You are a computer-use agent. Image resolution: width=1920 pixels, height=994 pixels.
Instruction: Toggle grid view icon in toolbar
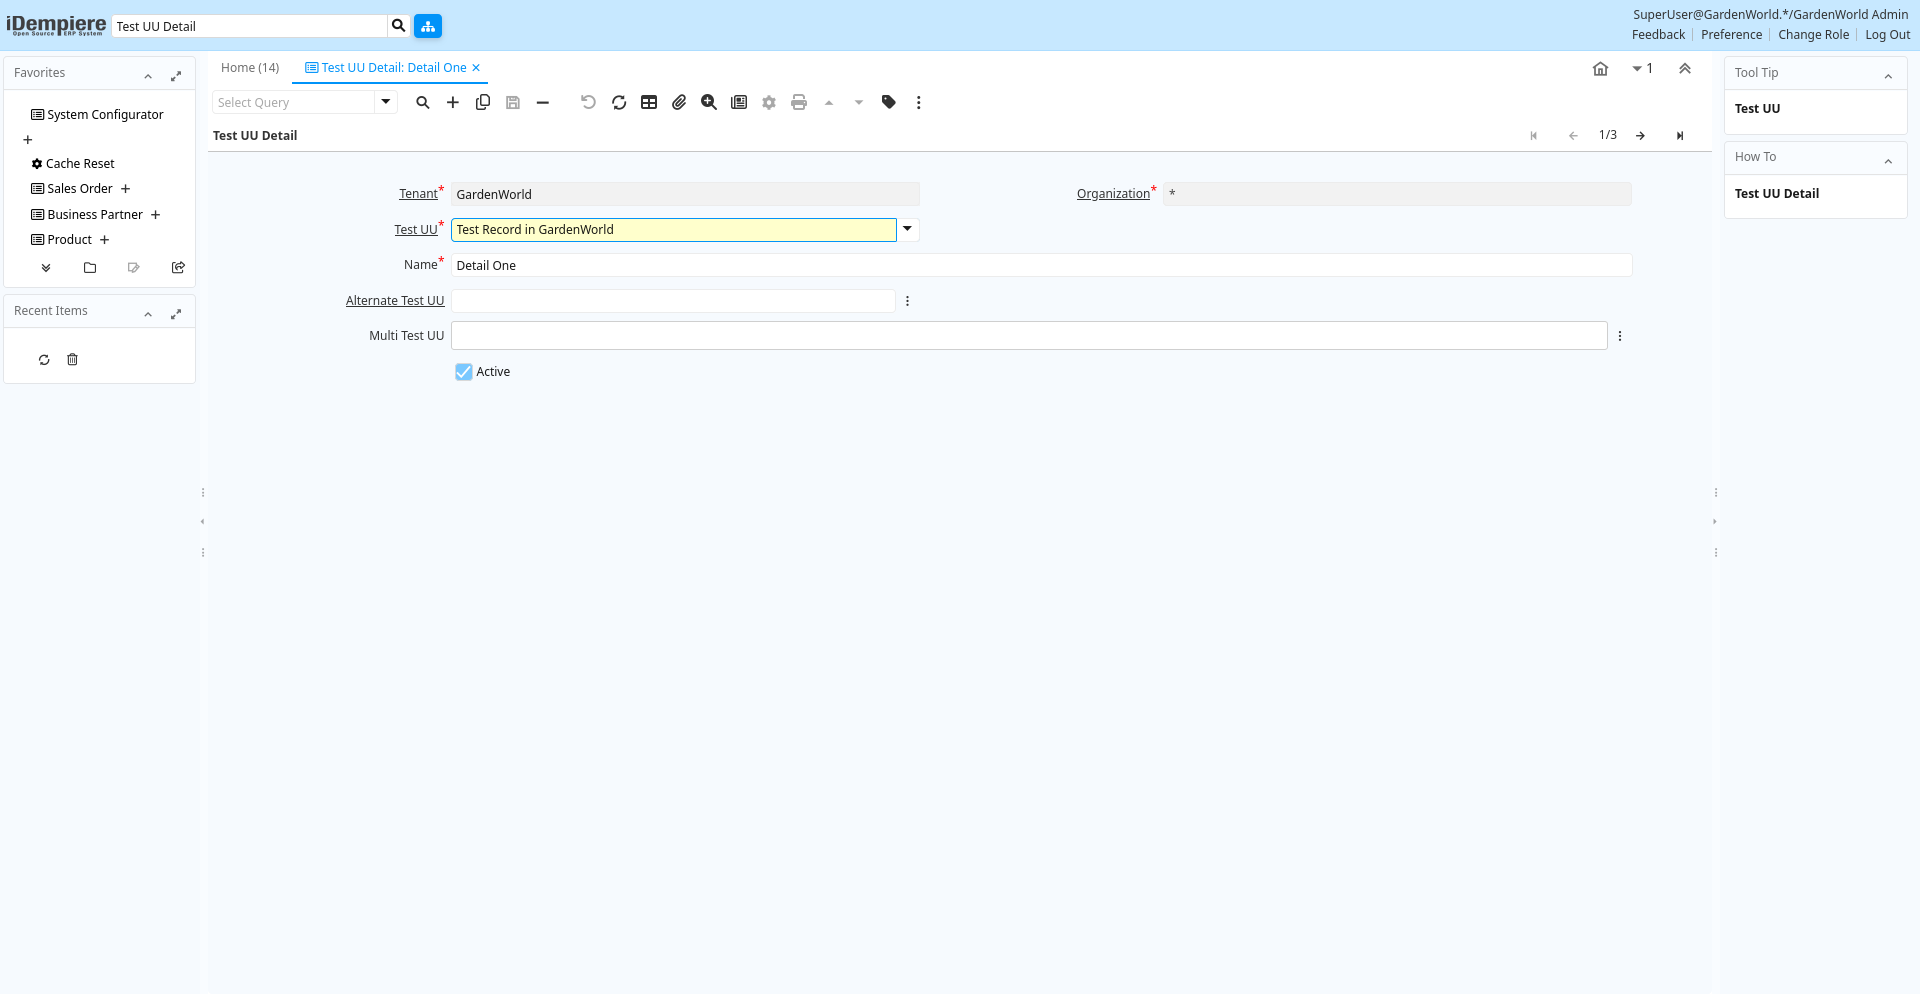point(649,102)
